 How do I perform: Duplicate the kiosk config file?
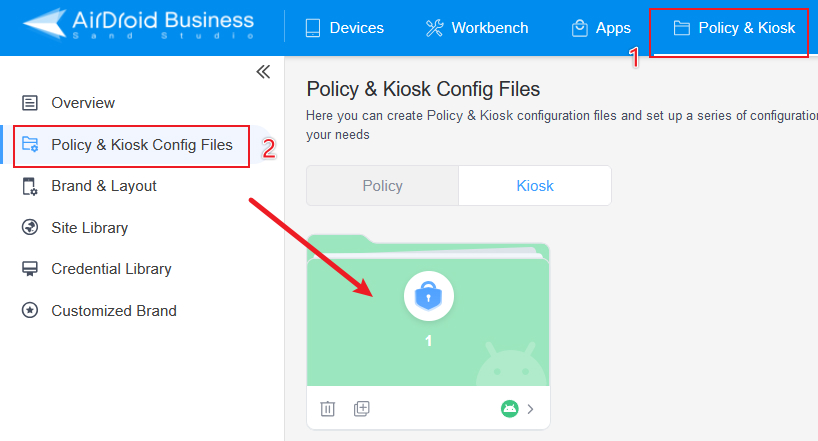click(x=362, y=409)
